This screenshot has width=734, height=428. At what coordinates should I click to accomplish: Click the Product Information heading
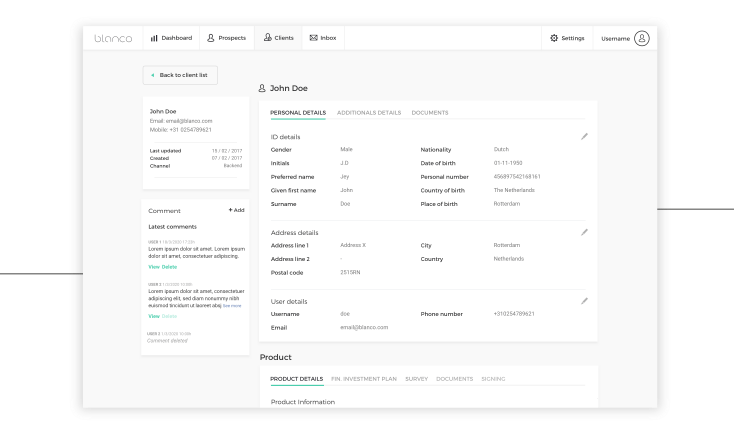pos(303,402)
